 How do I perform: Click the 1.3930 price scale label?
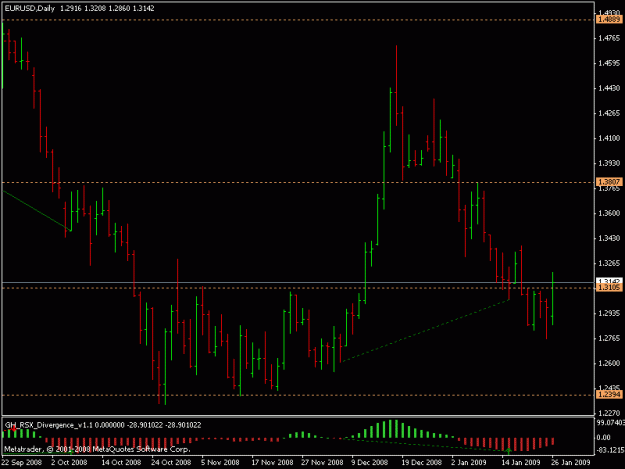tap(609, 163)
